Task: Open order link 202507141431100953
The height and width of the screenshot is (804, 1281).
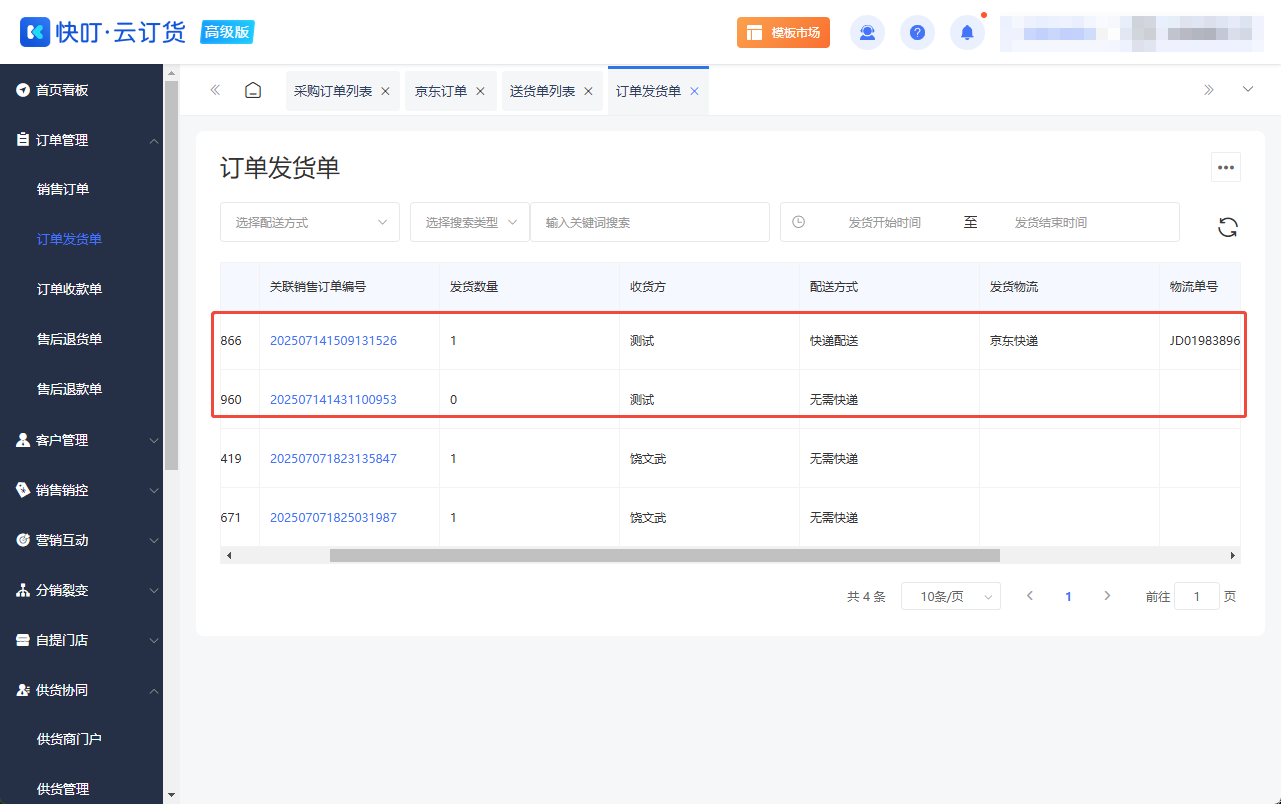Action: click(x=333, y=399)
